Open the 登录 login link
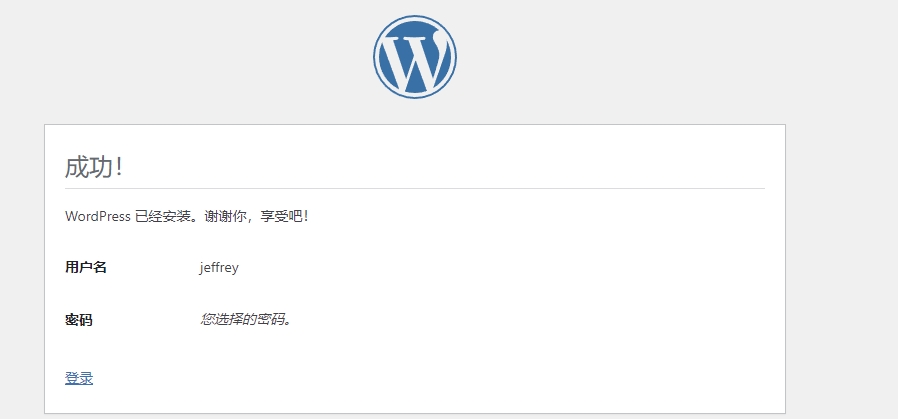The image size is (898, 419). click(x=79, y=378)
